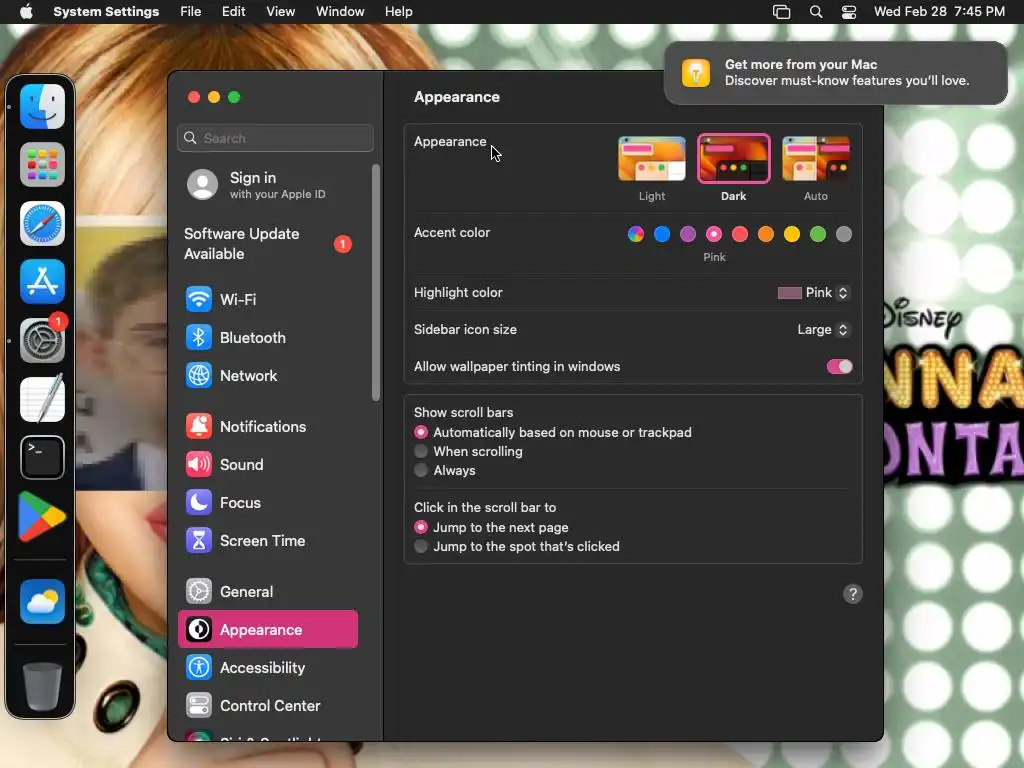Viewport: 1024px width, 768px height.
Task: Select Appearance in the sidebar
Action: click(x=268, y=630)
